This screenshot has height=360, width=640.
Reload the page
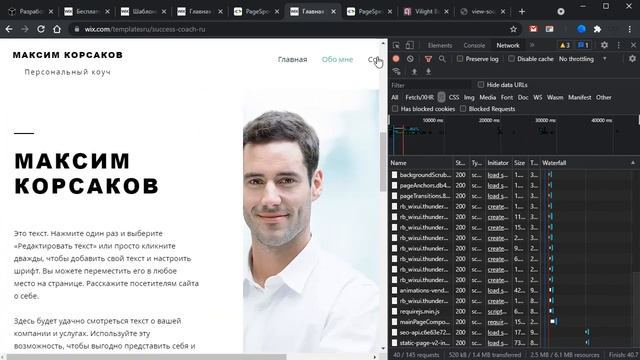(41, 29)
